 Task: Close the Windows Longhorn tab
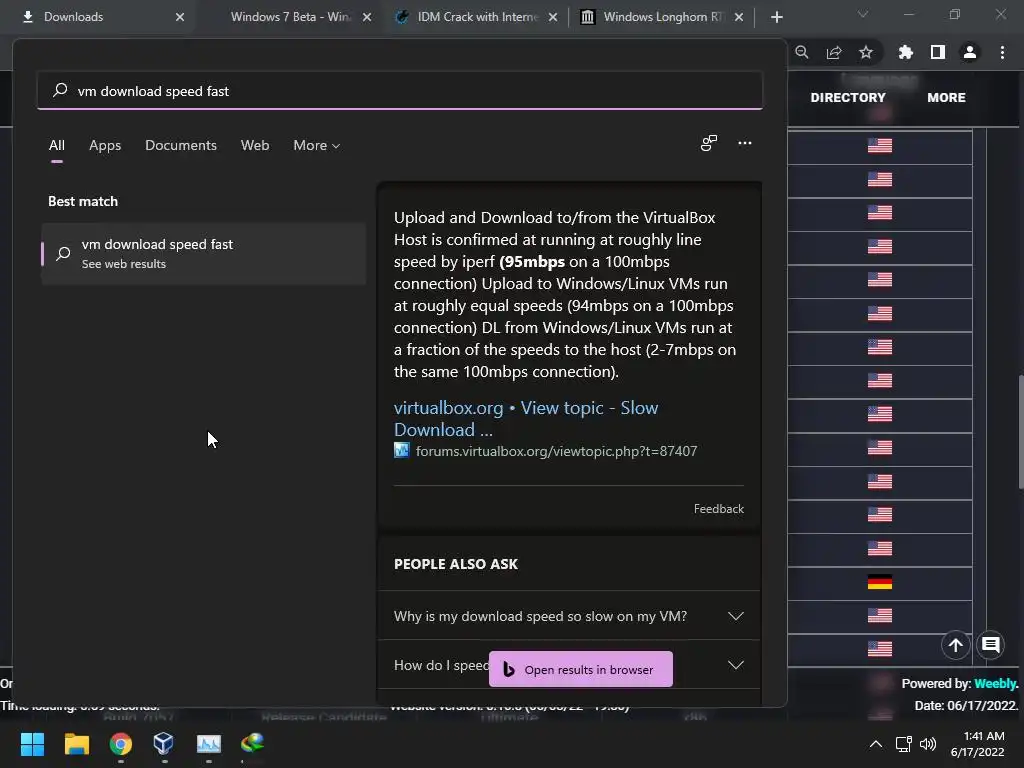(x=739, y=17)
